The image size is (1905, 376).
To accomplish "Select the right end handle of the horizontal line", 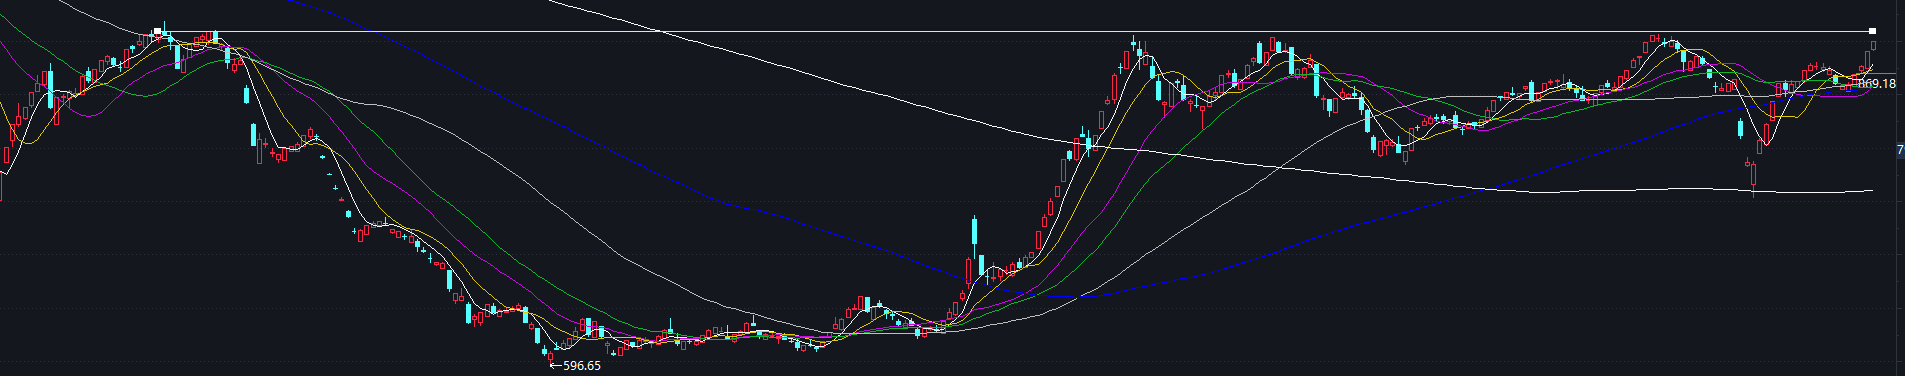I will [x=1872, y=31].
